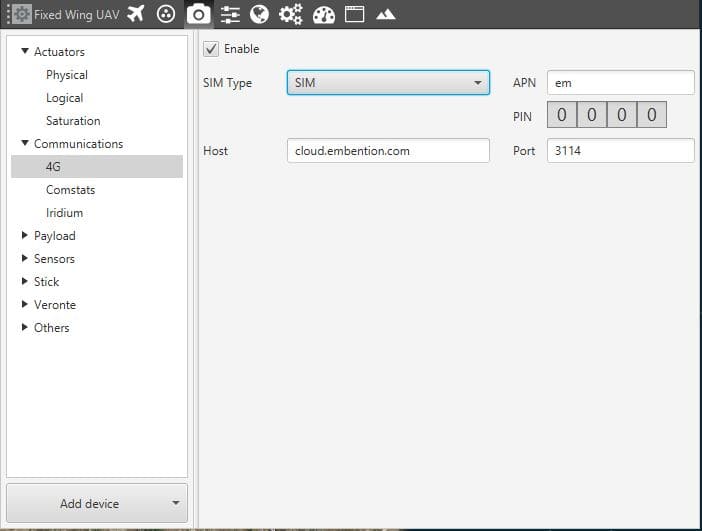Click the Port input field
The width and height of the screenshot is (702, 531).
click(621, 150)
